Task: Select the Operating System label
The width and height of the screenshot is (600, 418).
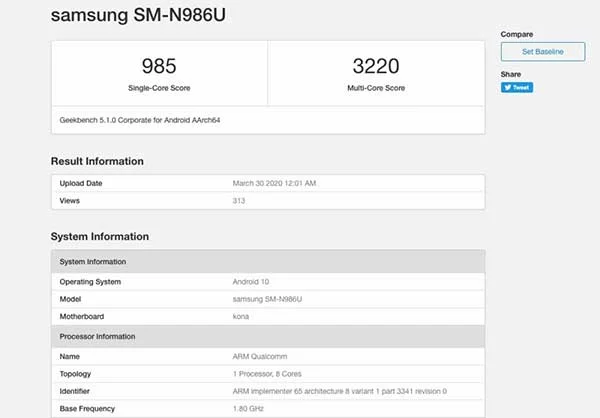Action: tap(90, 282)
